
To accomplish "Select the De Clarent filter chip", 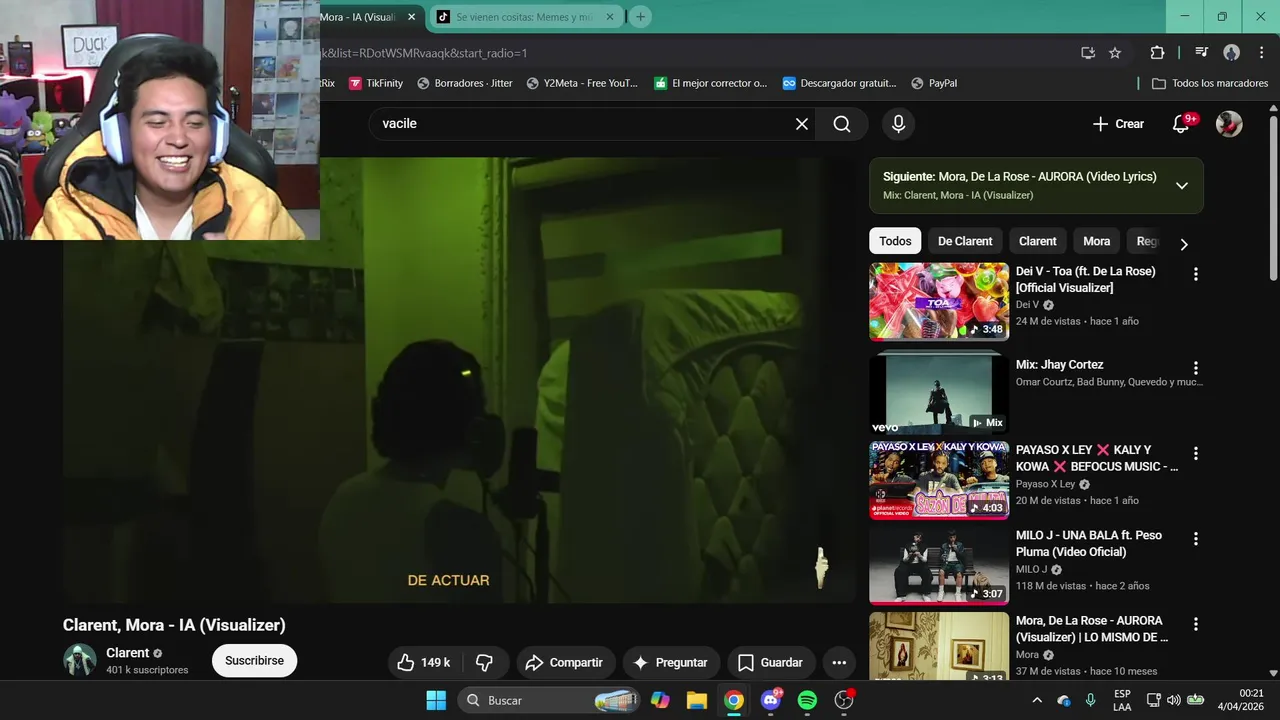I will [x=965, y=241].
